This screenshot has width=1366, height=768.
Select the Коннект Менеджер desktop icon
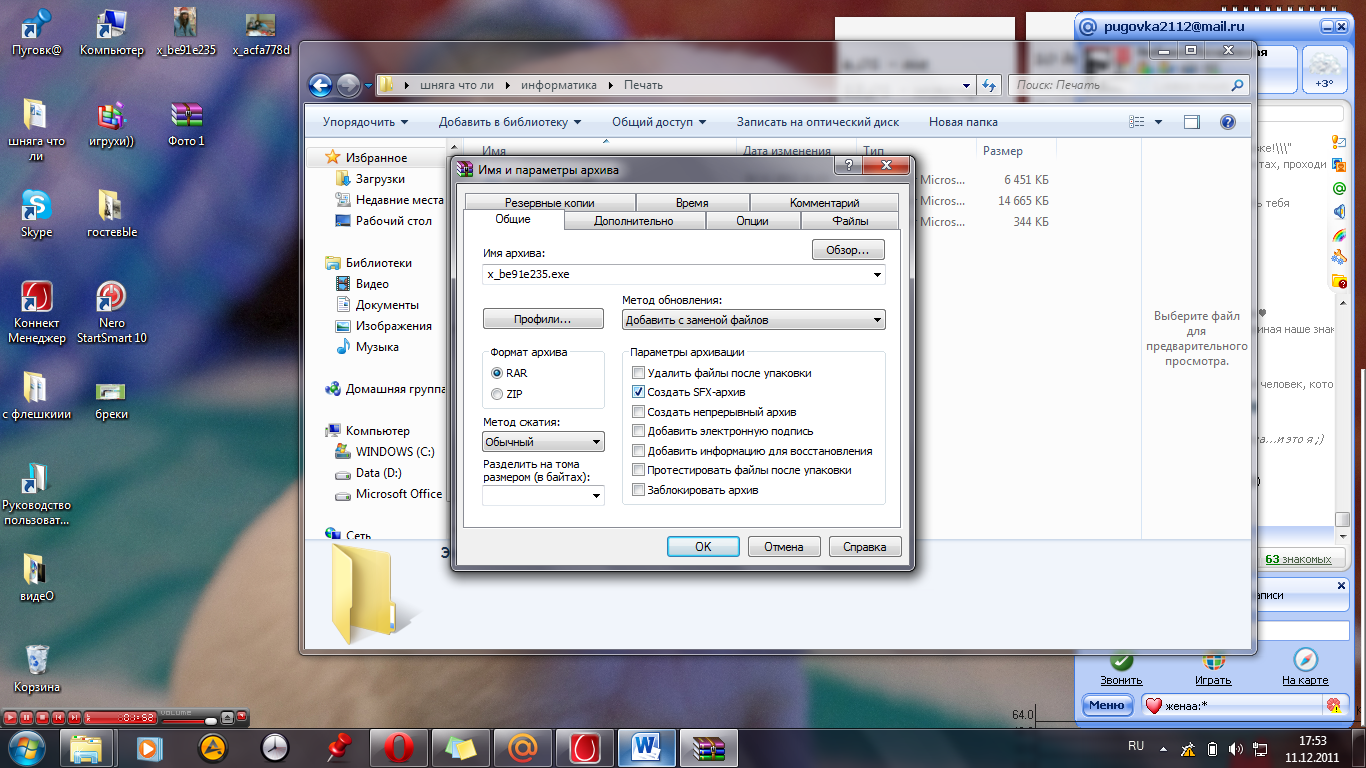point(36,313)
